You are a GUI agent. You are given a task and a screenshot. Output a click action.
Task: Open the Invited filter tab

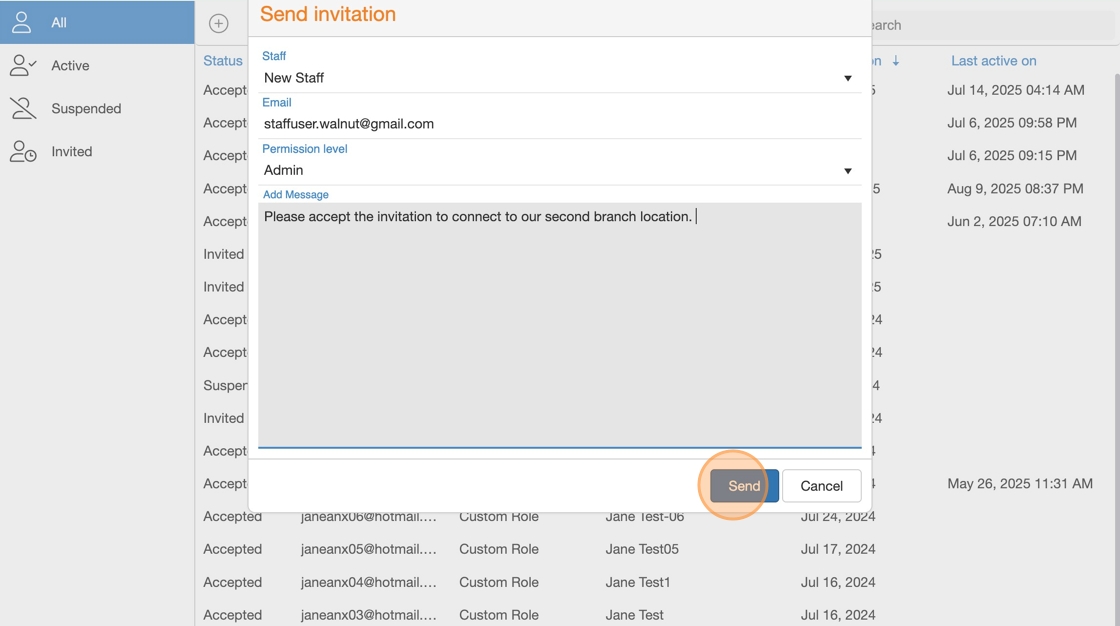click(71, 152)
